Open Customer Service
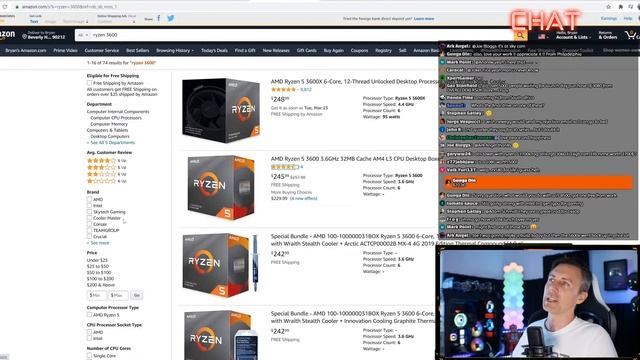The width and height of the screenshot is (640, 360). point(102,51)
